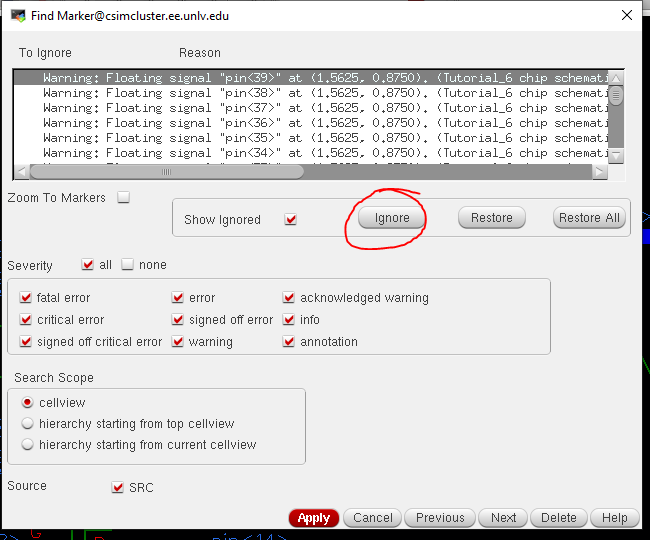This screenshot has height=540, width=650.
Task: Close the Find Marker dialog
Action: [x=627, y=15]
